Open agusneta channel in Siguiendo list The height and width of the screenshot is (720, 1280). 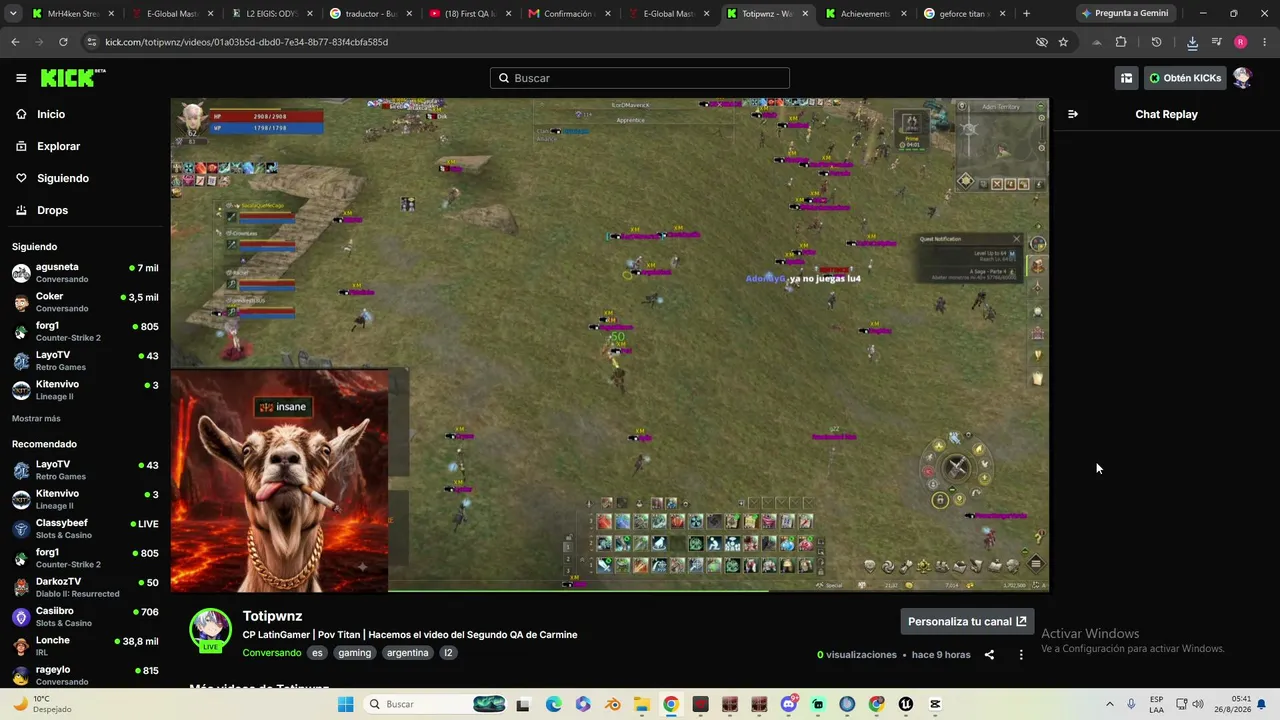click(85, 273)
